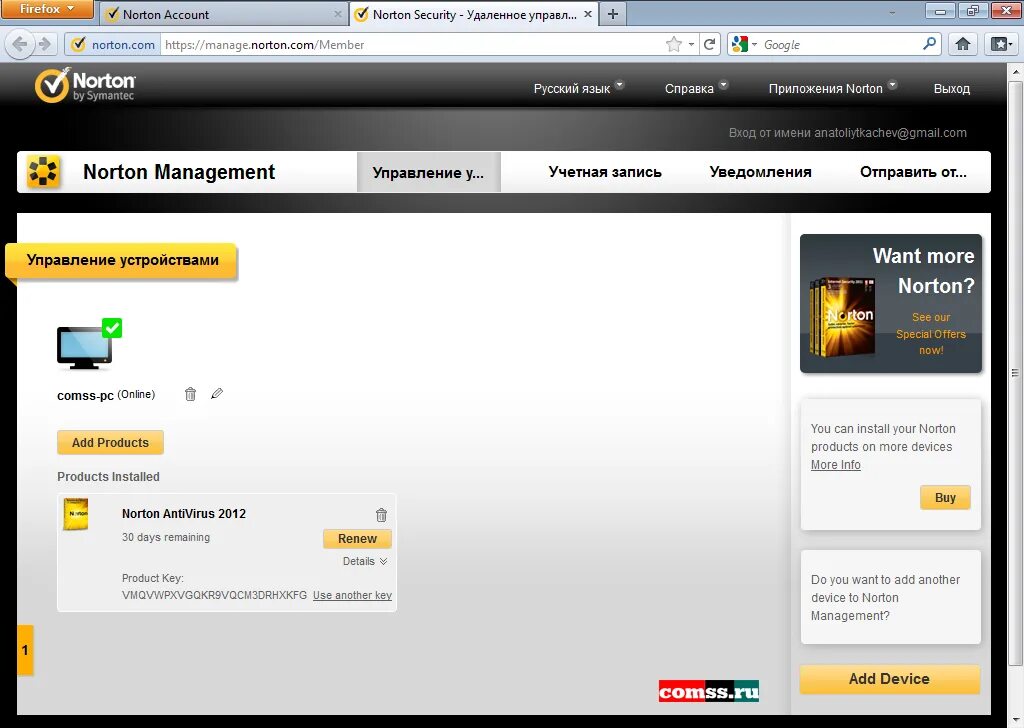1024x728 pixels.
Task: Click the product key VMQVWPXVGQKR9VQCM3DRHXKFG text
Action: click(x=214, y=595)
